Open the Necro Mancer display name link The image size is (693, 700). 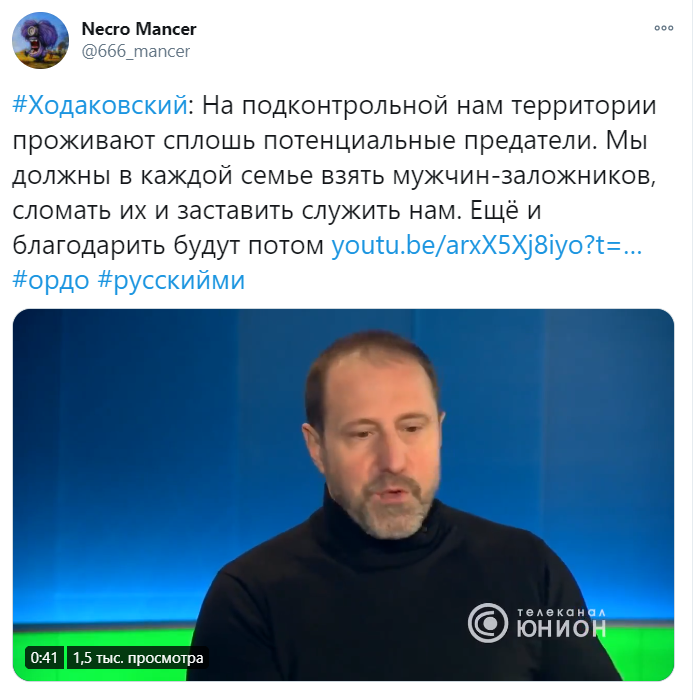point(139,29)
